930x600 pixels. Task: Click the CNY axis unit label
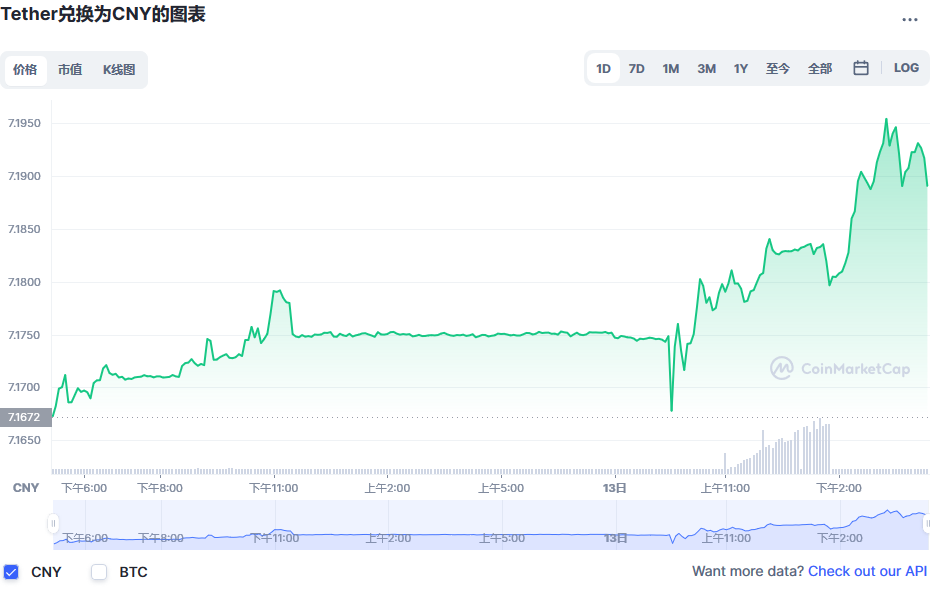[x=26, y=488]
